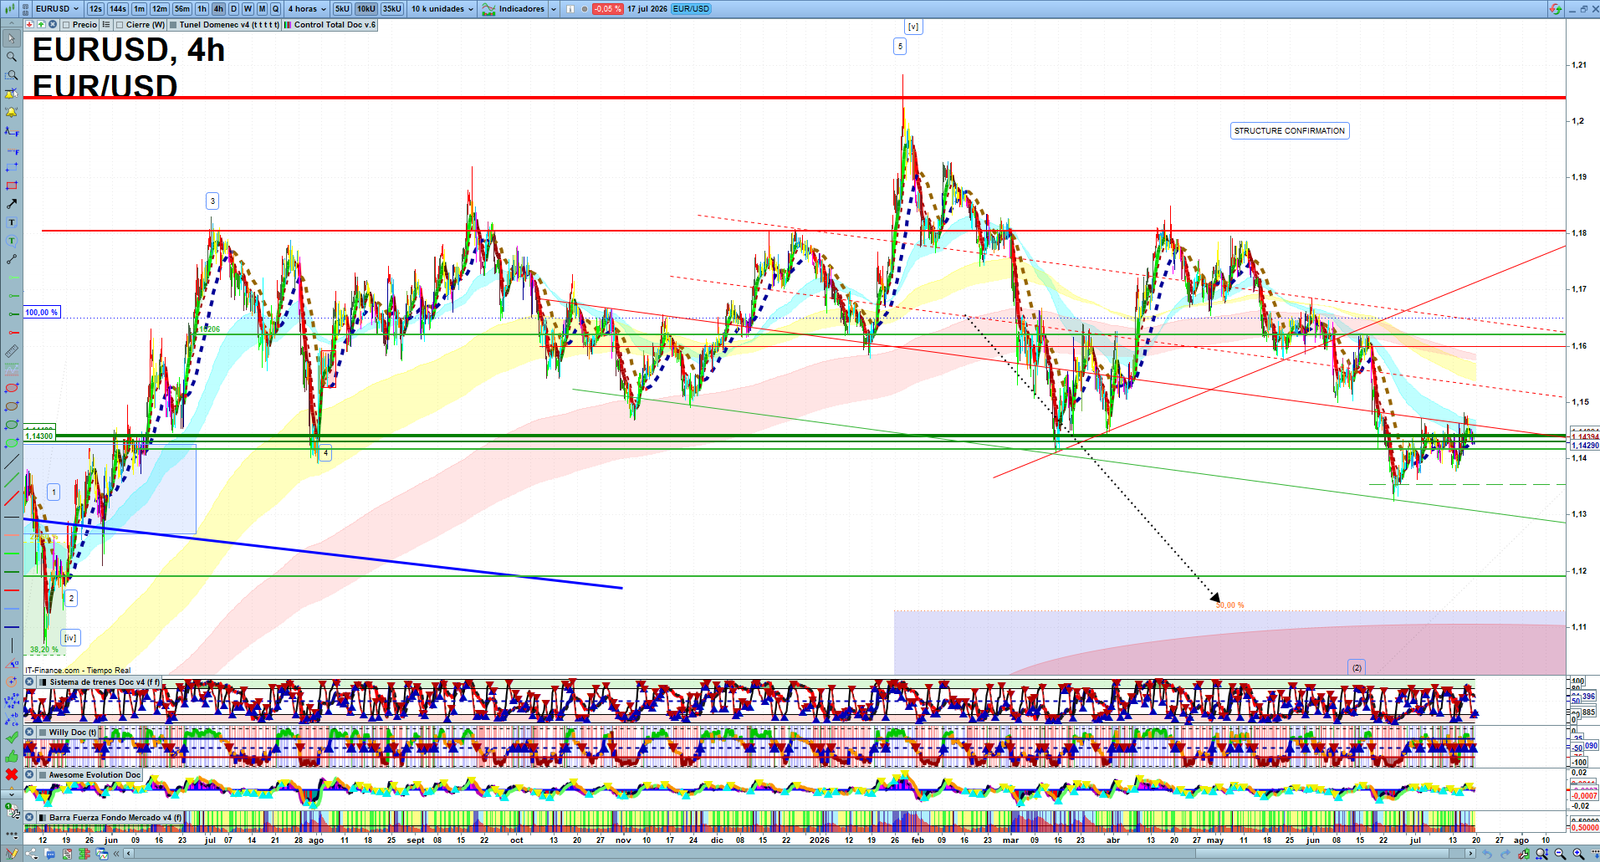Screen dimensions: 1600x862
Task: Close the Willy Doc panel
Action: [29, 732]
